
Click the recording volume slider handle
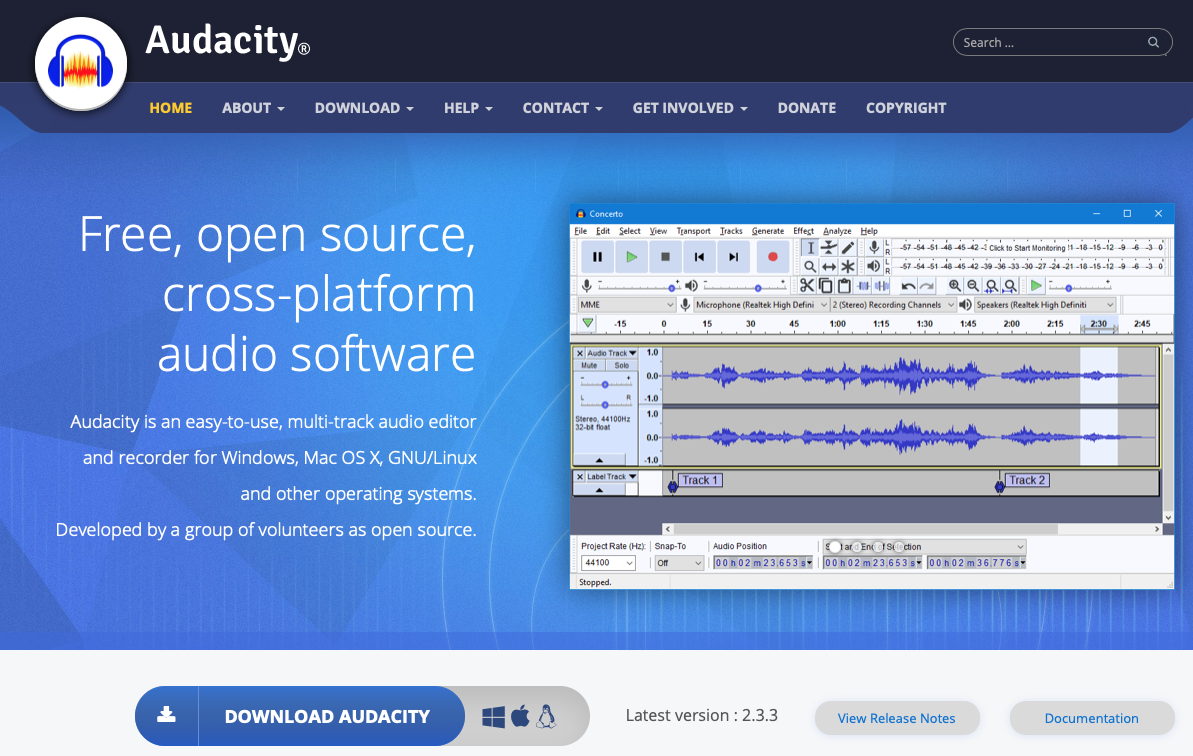[672, 288]
